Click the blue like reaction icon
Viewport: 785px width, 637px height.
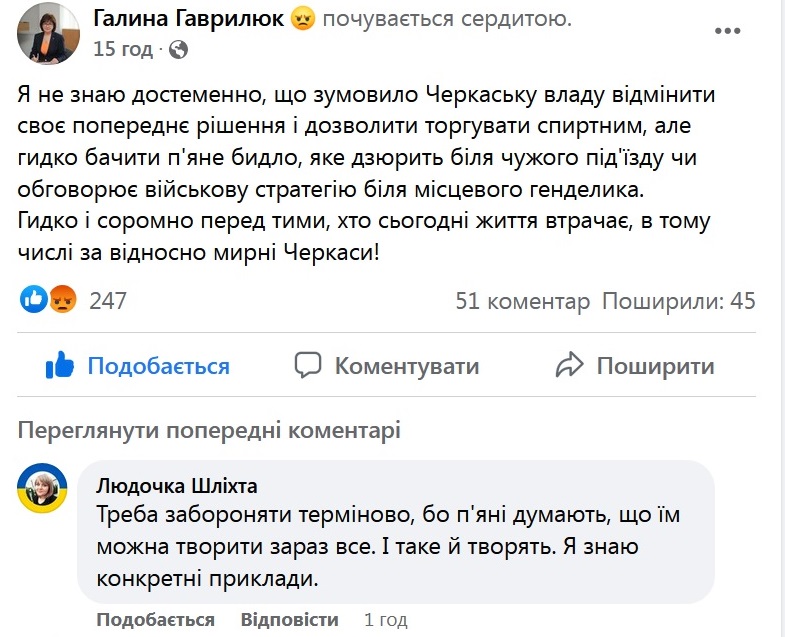coord(33,300)
